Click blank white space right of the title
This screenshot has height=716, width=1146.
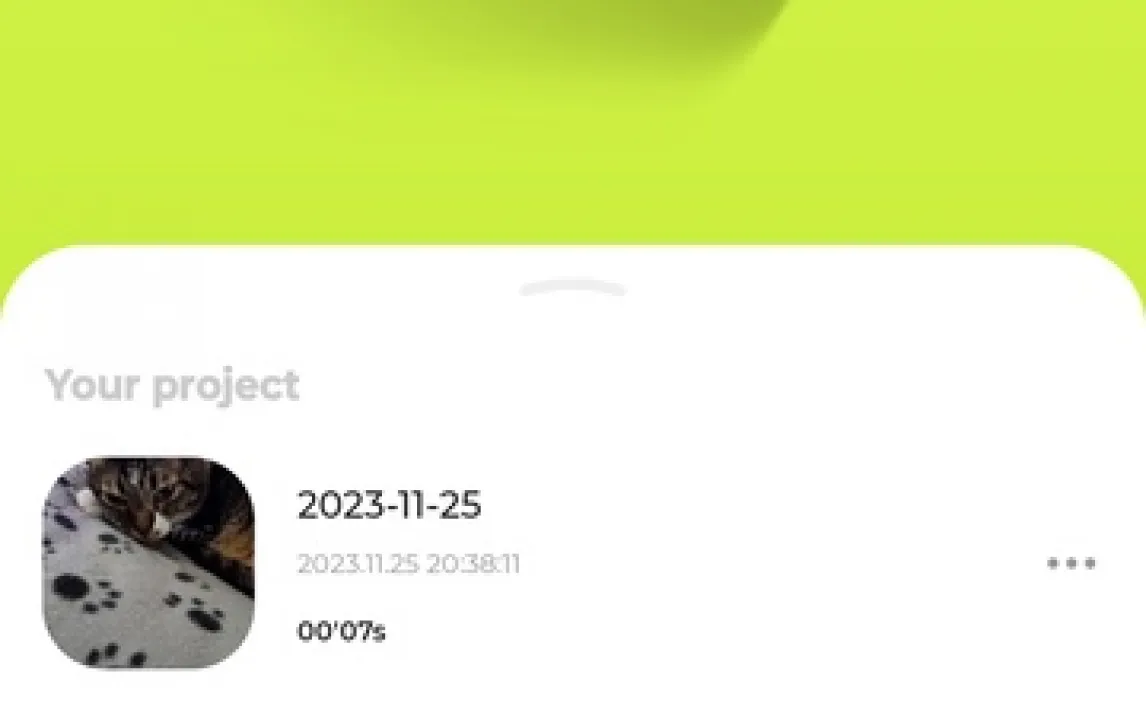(x=760, y=505)
